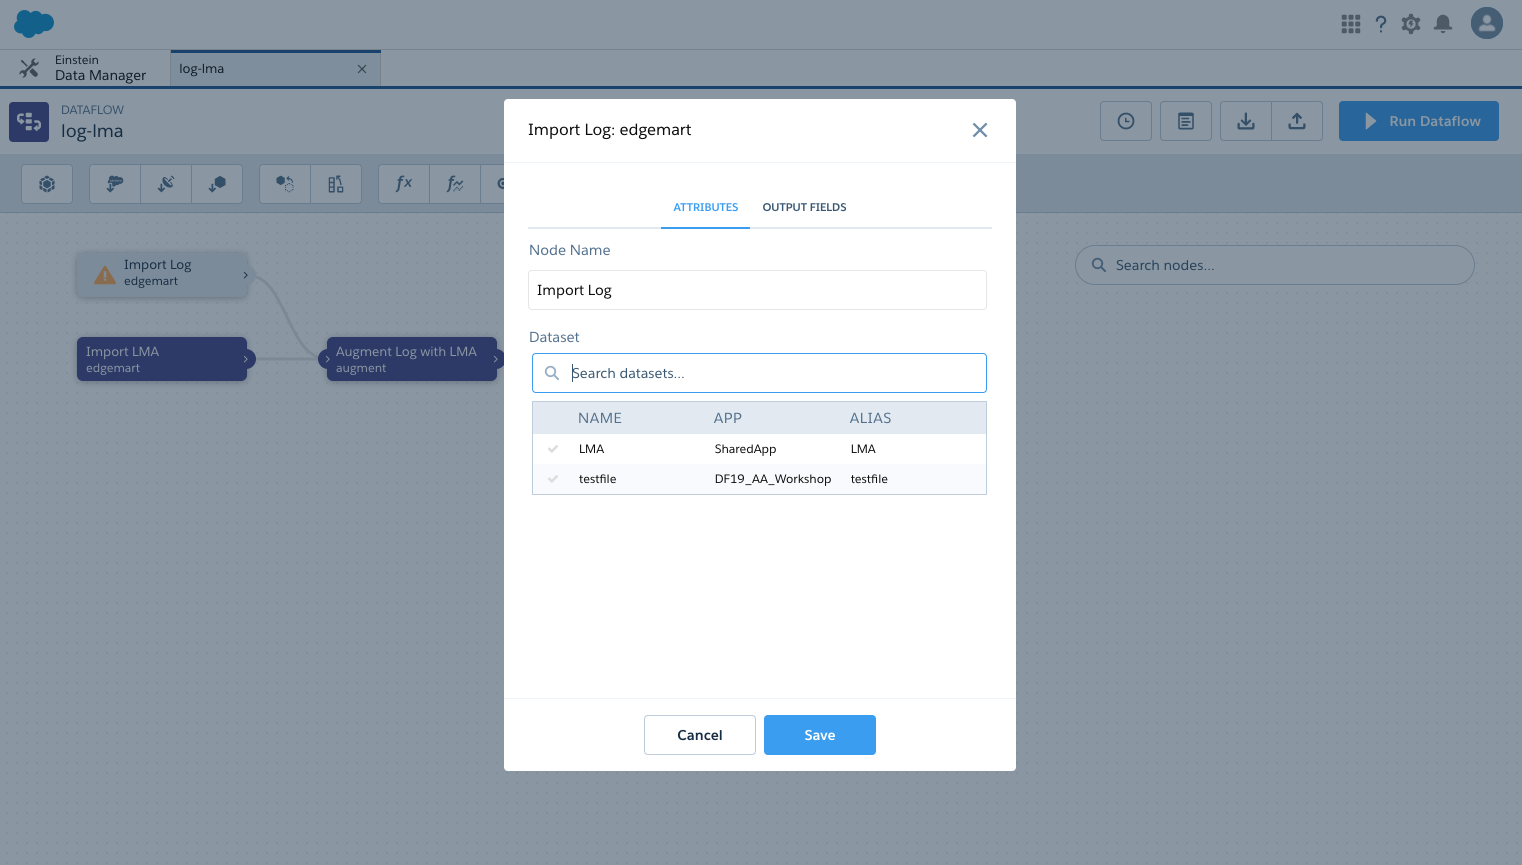
Task: Select the Import Log edgemart node
Action: click(x=162, y=273)
